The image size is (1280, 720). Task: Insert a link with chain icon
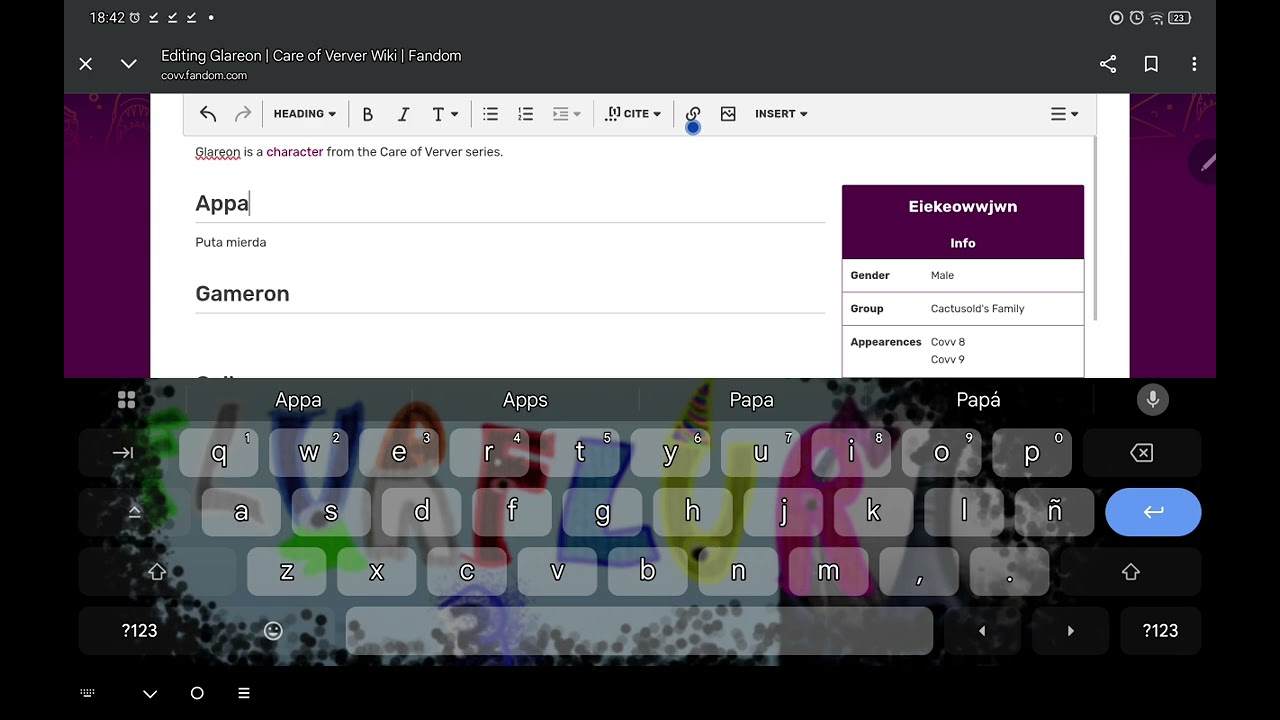point(693,114)
